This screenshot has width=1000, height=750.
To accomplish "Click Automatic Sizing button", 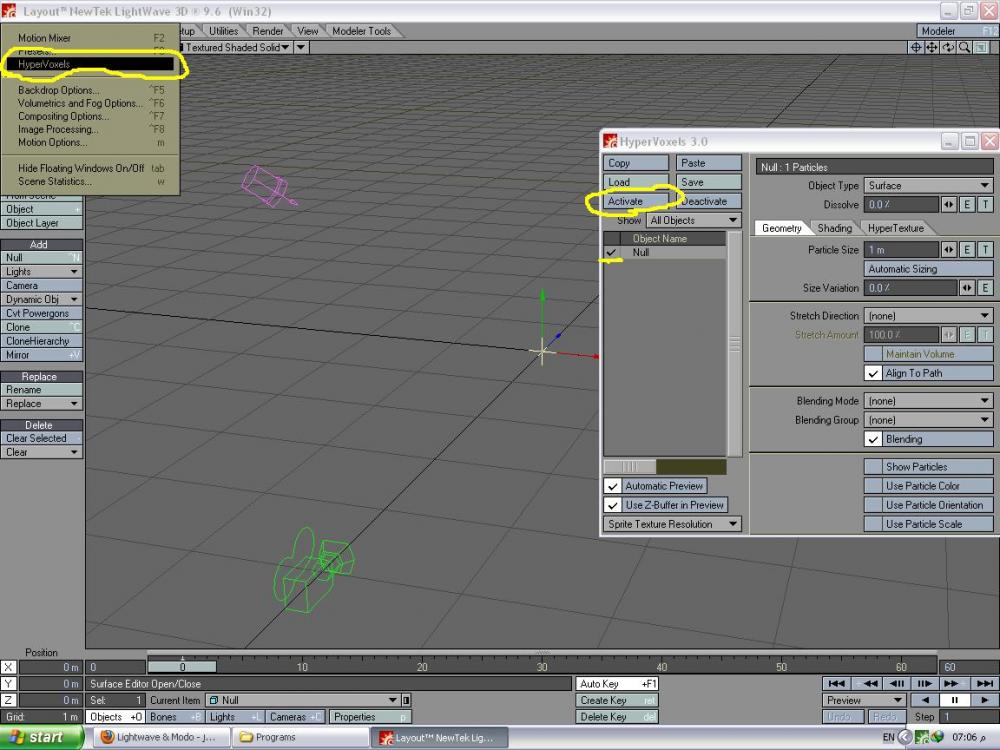I will 929,269.
